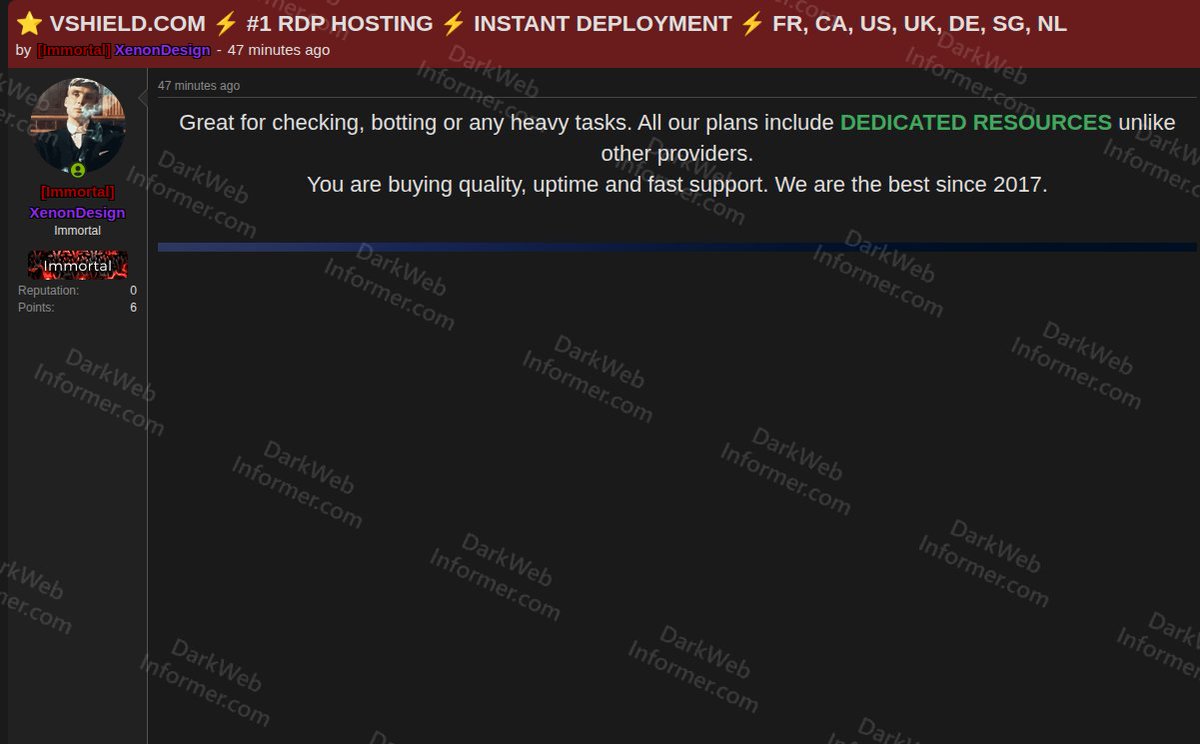
Task: Open XenonDesign profile link in thread header
Action: (x=163, y=50)
